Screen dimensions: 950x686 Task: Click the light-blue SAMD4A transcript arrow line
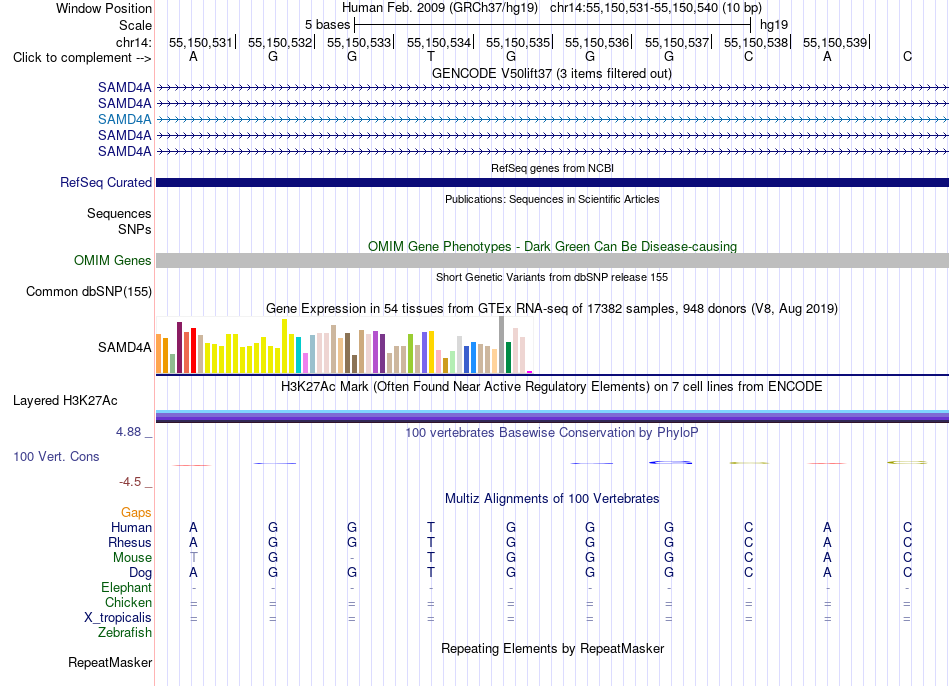(x=552, y=119)
